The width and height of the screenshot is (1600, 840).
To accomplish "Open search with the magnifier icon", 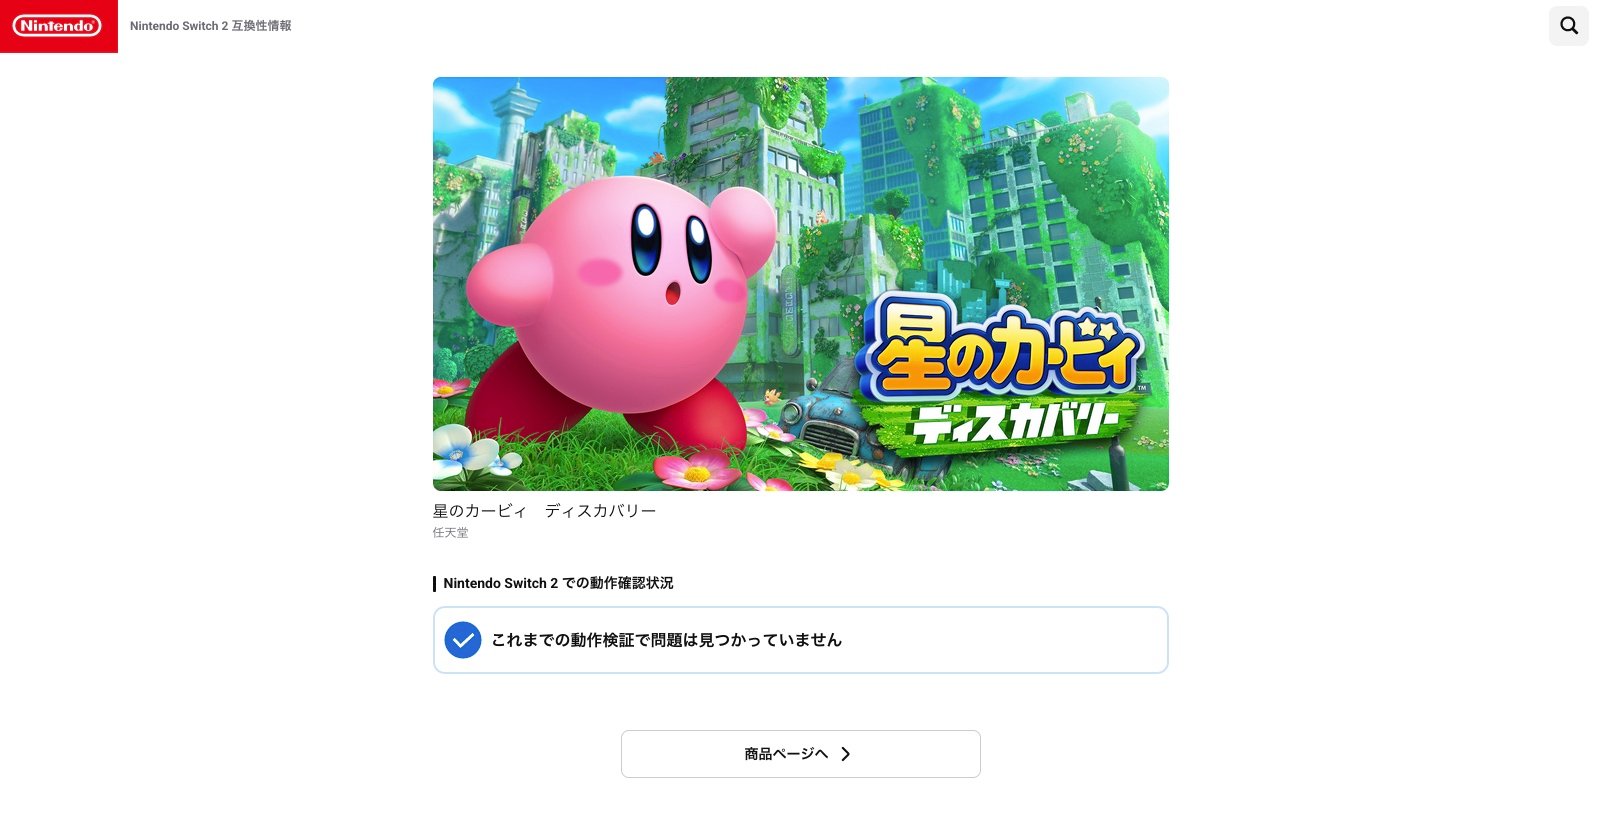I will click(1569, 26).
